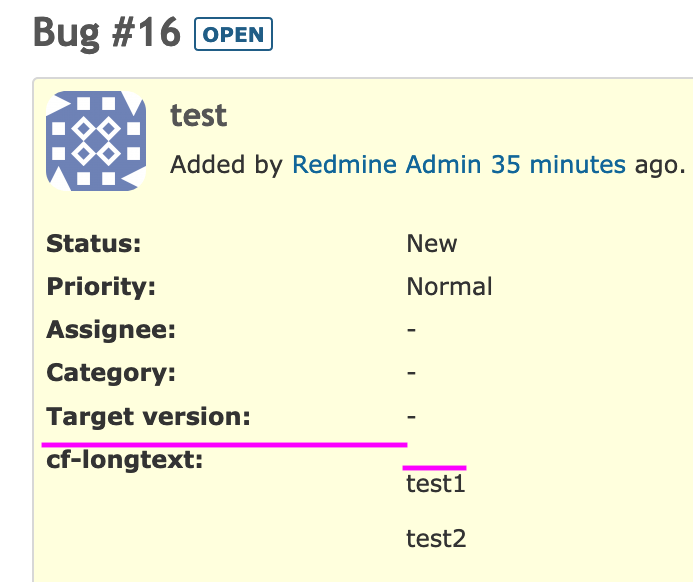
Task: Click the Priority field label
Action: pos(102,287)
